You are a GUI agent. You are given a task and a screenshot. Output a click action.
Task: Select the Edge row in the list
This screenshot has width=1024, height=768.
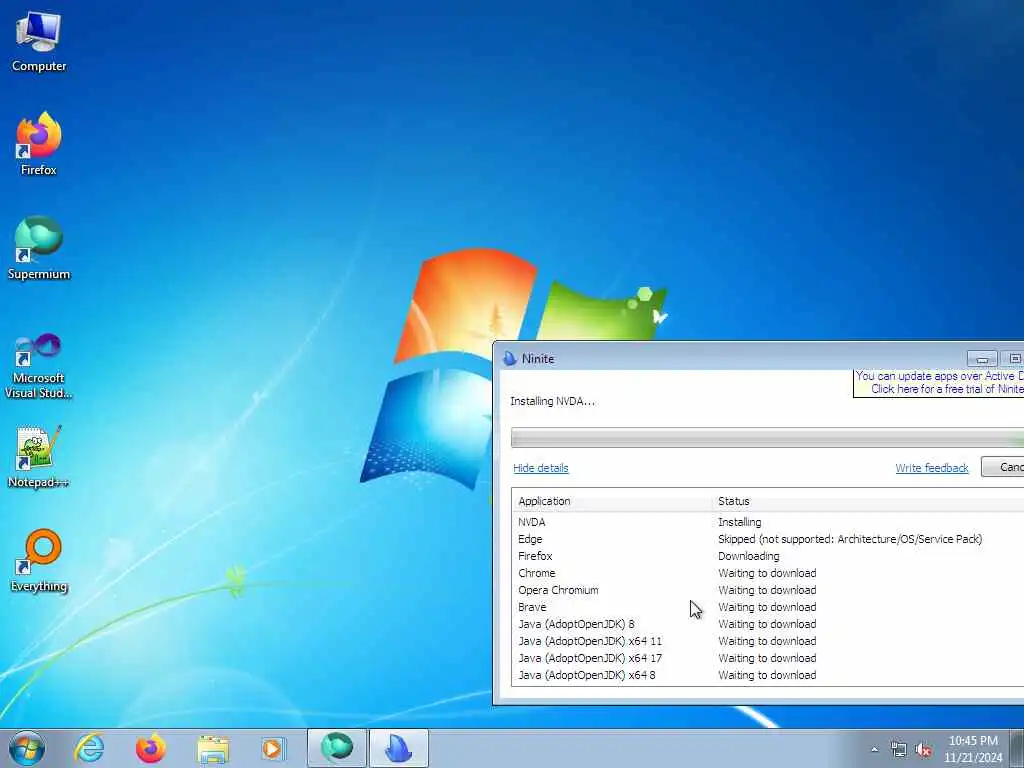767,539
